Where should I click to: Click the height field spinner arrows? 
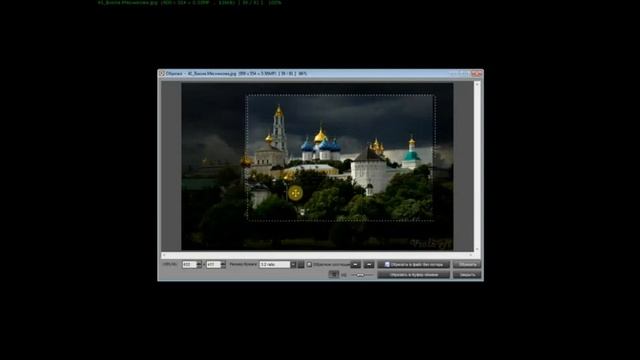(x=223, y=264)
